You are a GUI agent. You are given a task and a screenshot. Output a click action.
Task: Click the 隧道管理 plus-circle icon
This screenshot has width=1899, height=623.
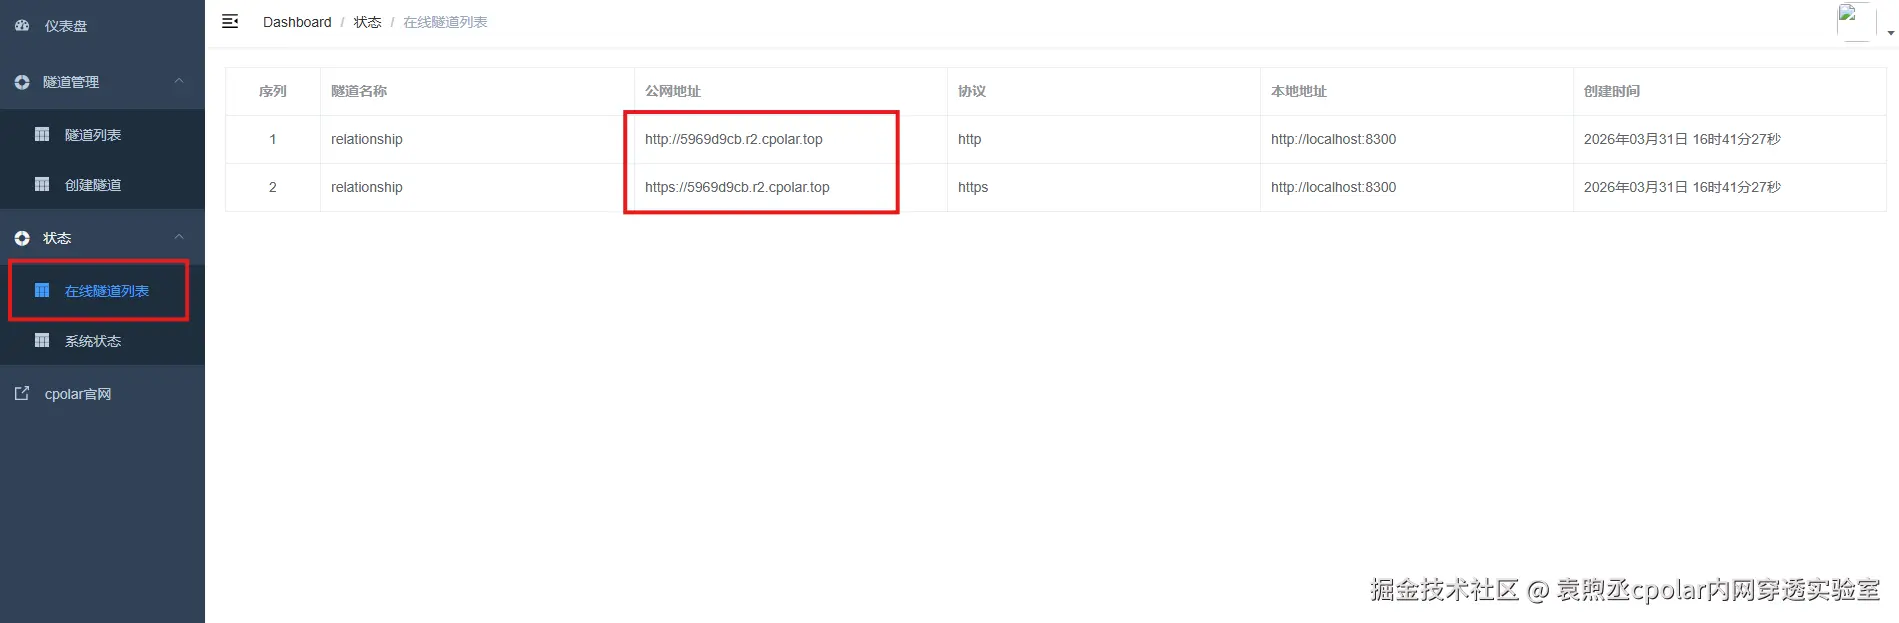point(22,82)
